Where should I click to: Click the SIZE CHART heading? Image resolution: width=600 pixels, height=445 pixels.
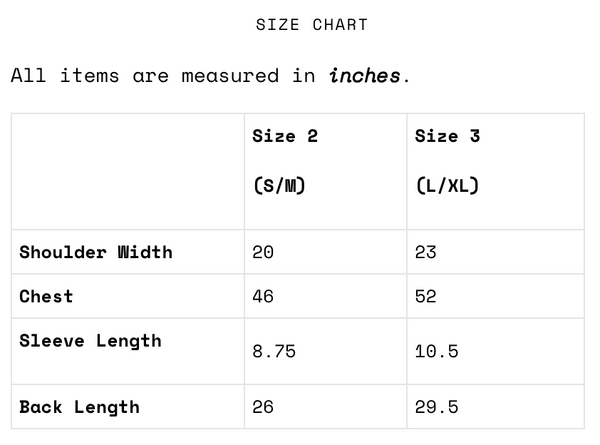311,25
